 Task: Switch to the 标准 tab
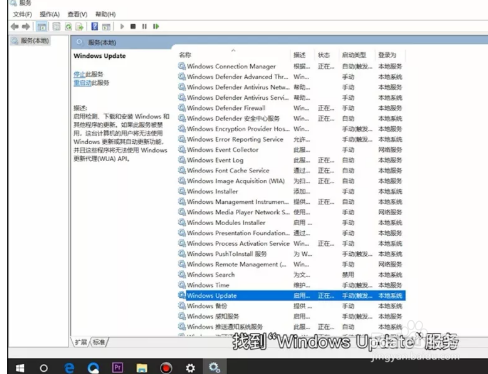click(x=99, y=342)
